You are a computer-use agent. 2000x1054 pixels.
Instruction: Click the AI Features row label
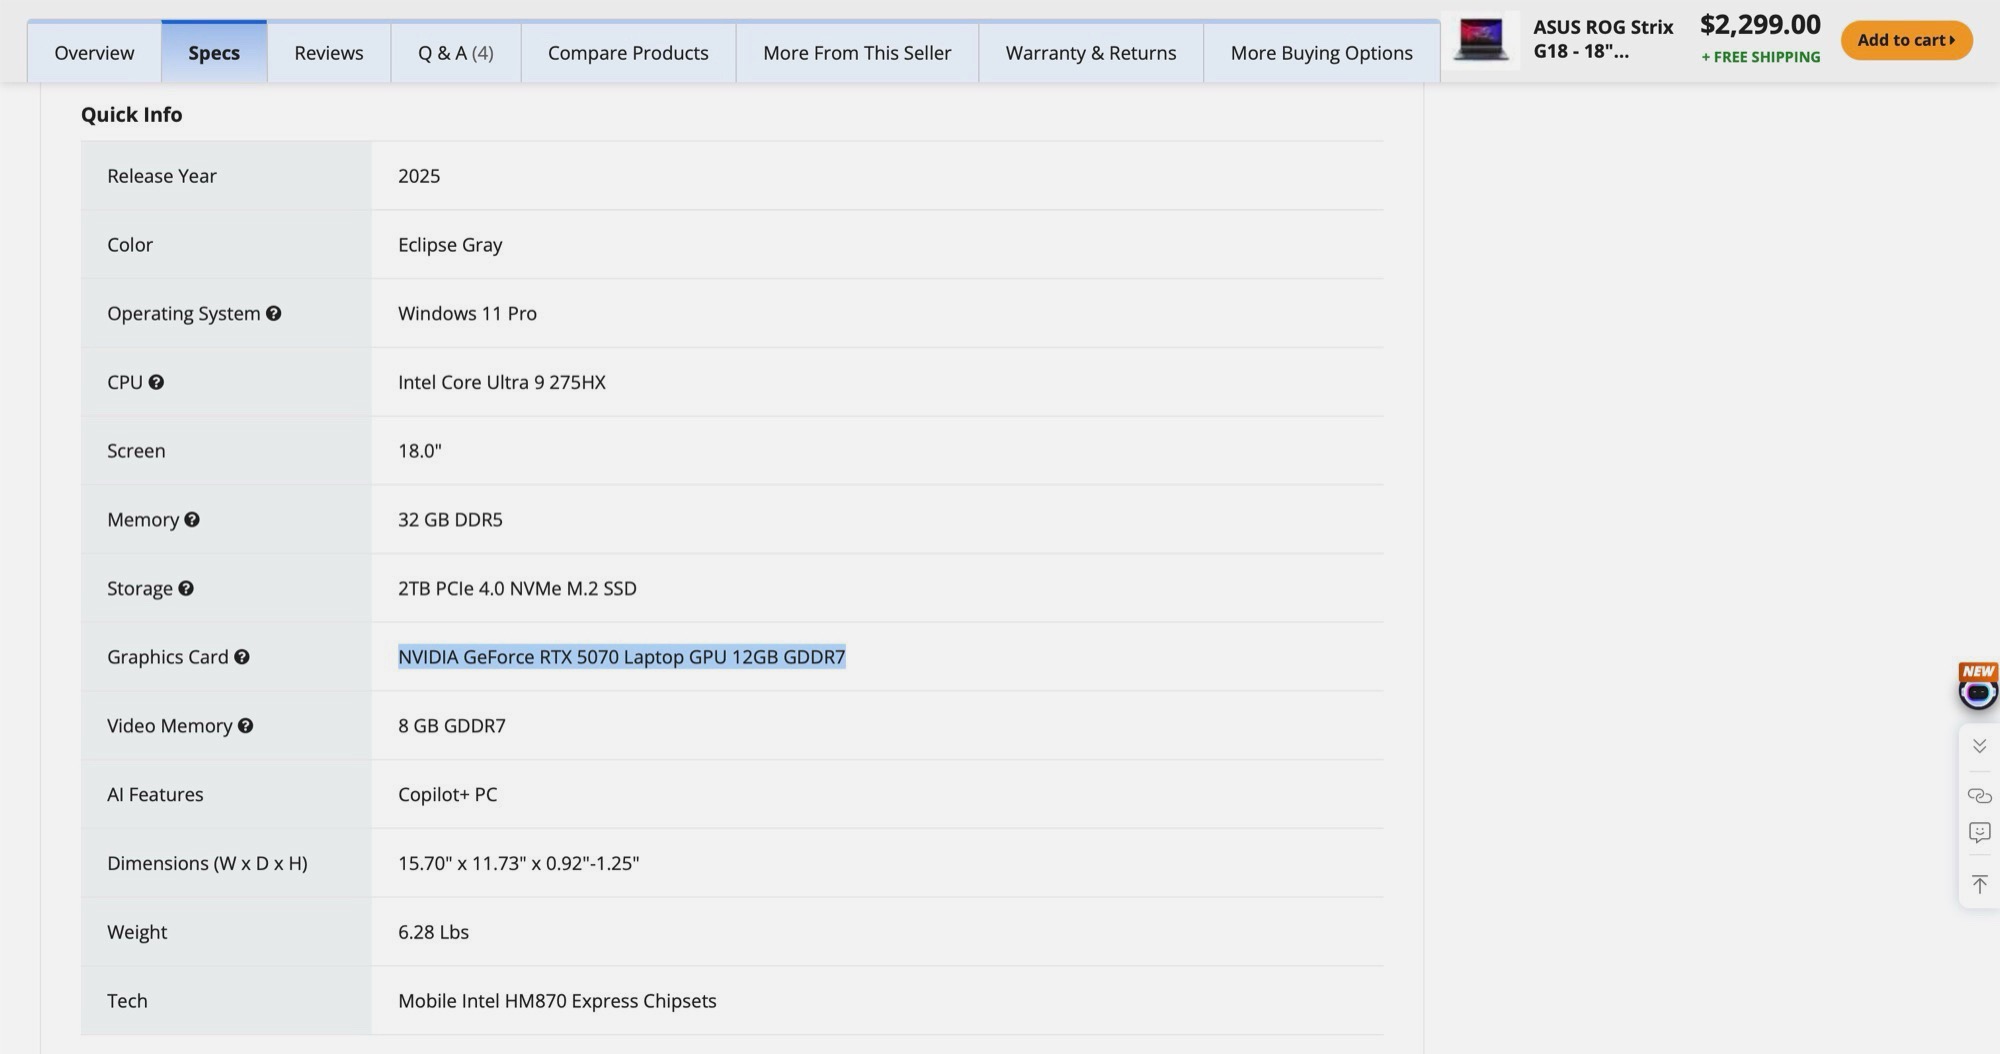click(155, 794)
